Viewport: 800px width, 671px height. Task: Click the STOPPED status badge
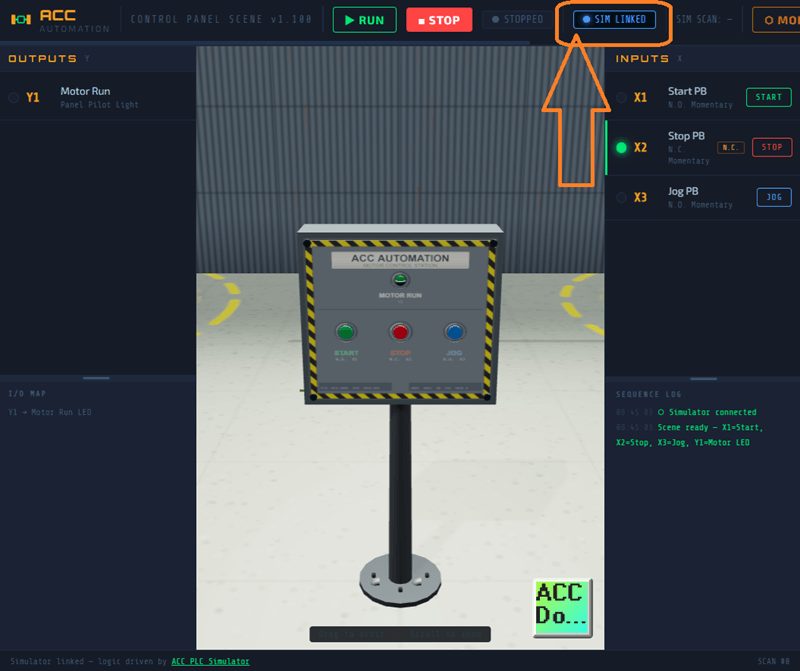point(517,20)
